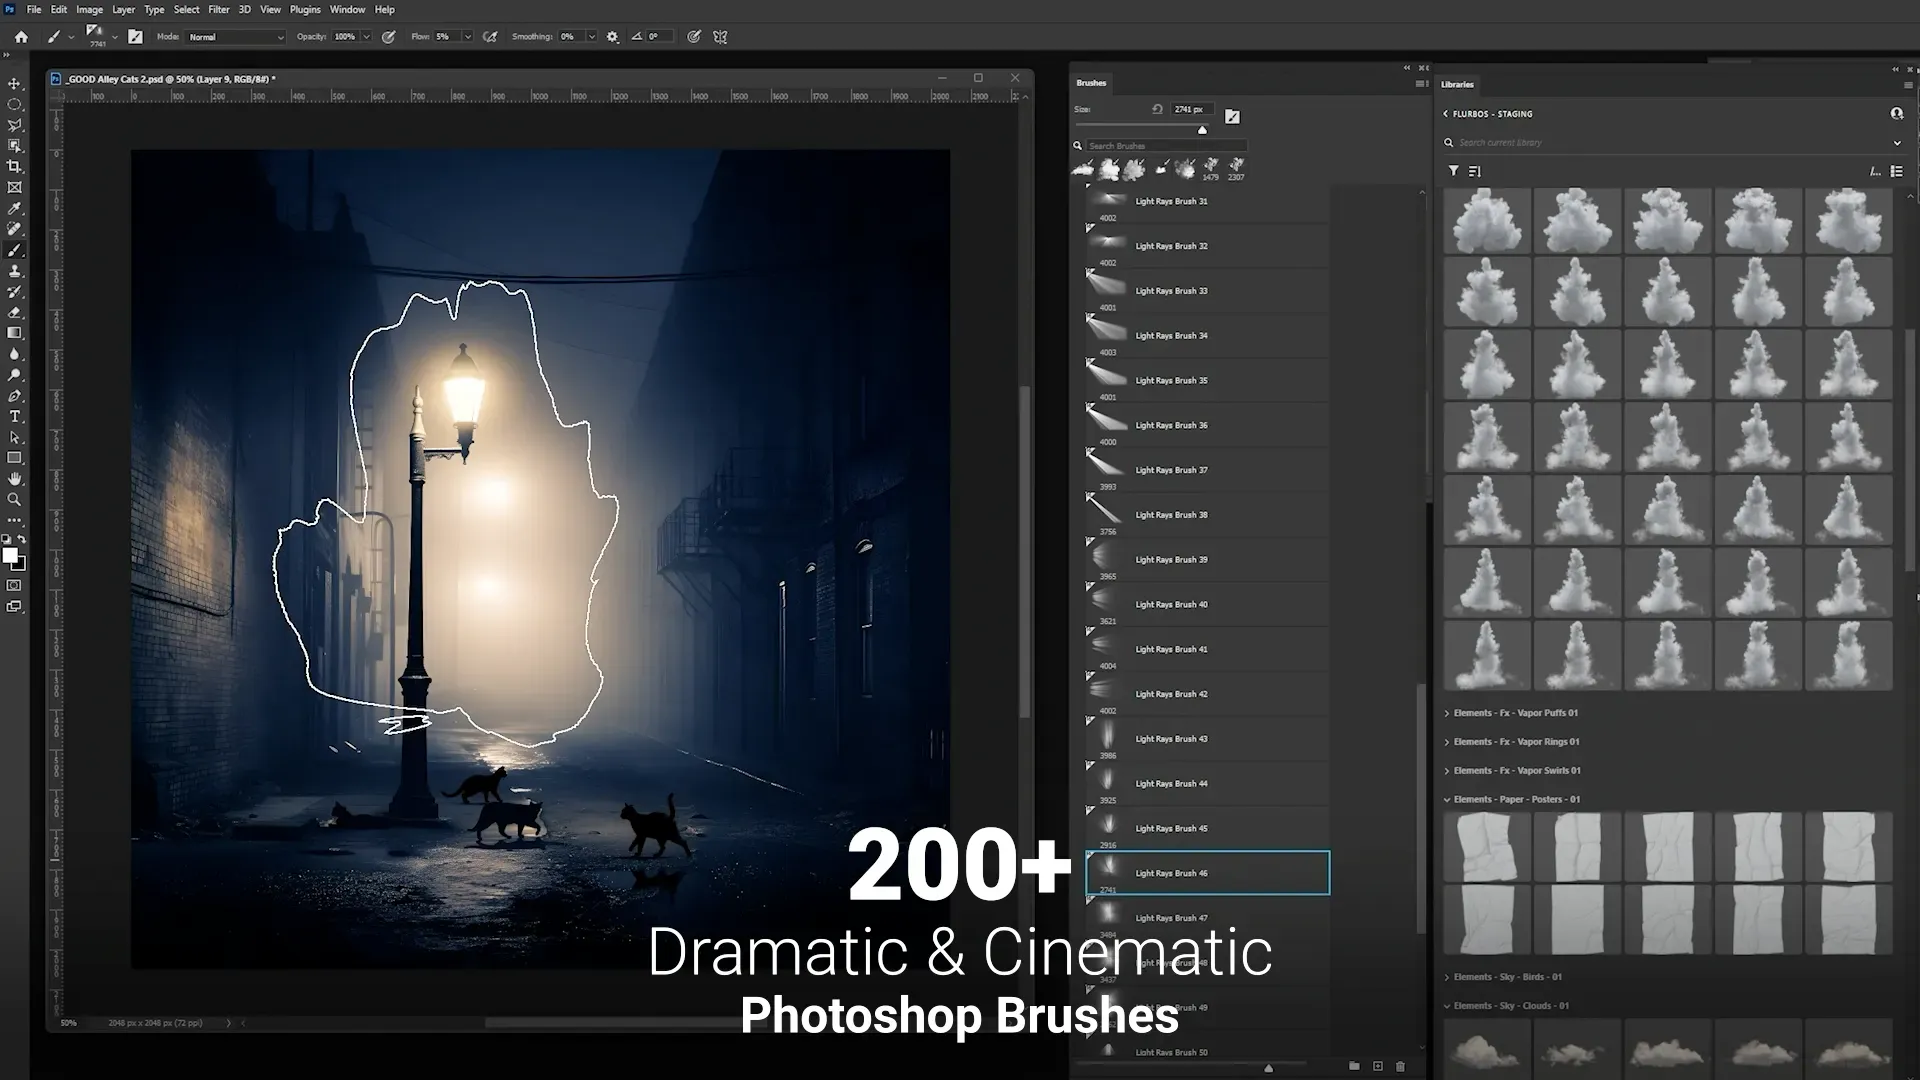The image size is (1920, 1080).
Task: Enable airbrush-style build-up effects
Action: 490,37
